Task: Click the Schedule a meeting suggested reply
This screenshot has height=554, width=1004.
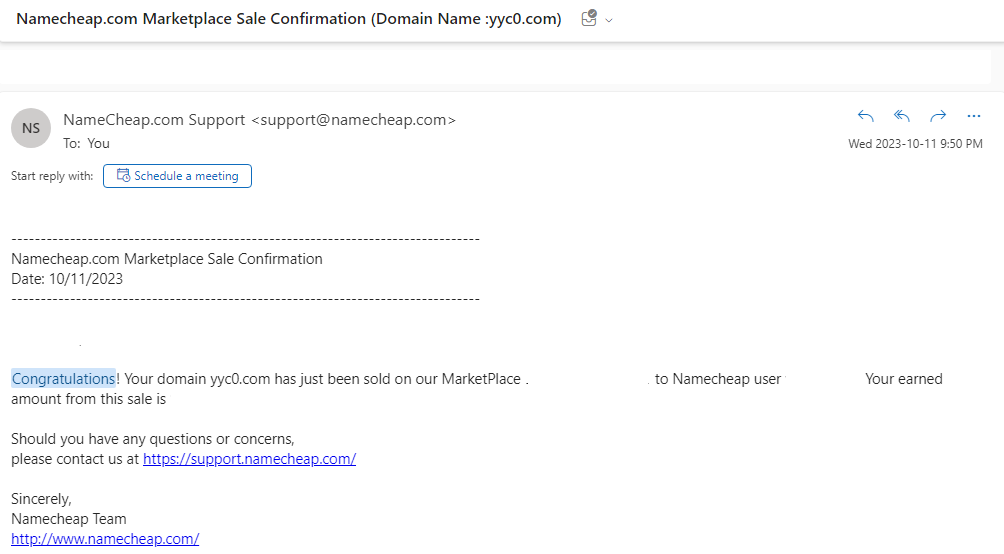Action: [177, 176]
